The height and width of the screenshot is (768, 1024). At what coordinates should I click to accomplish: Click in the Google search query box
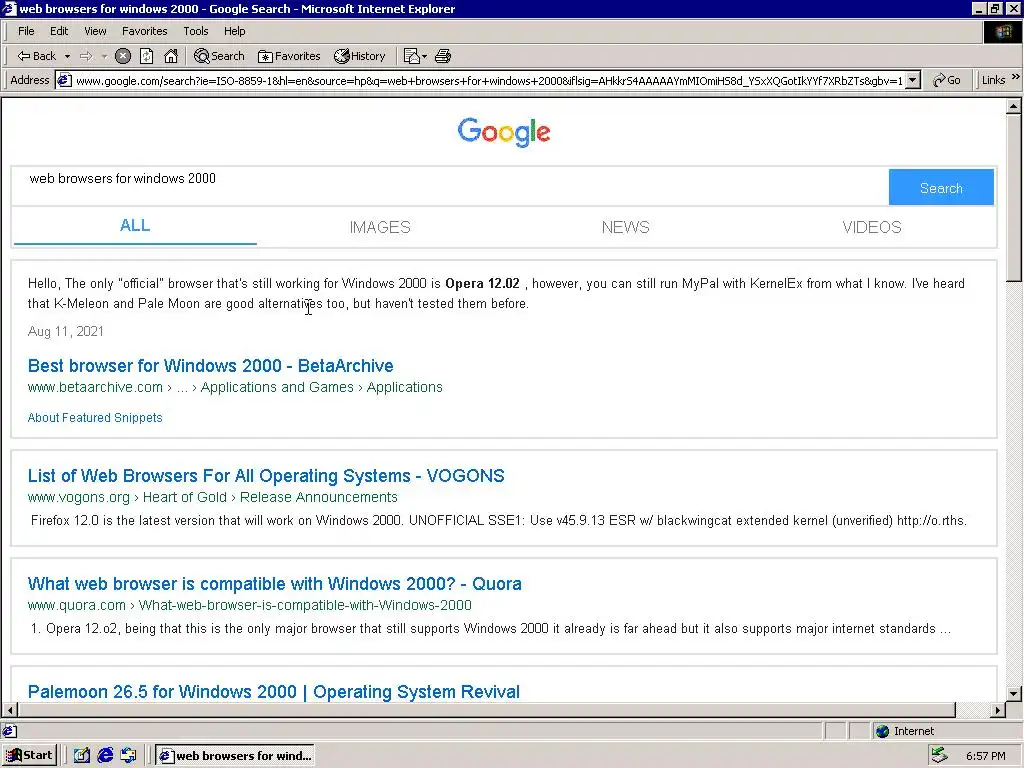point(451,186)
